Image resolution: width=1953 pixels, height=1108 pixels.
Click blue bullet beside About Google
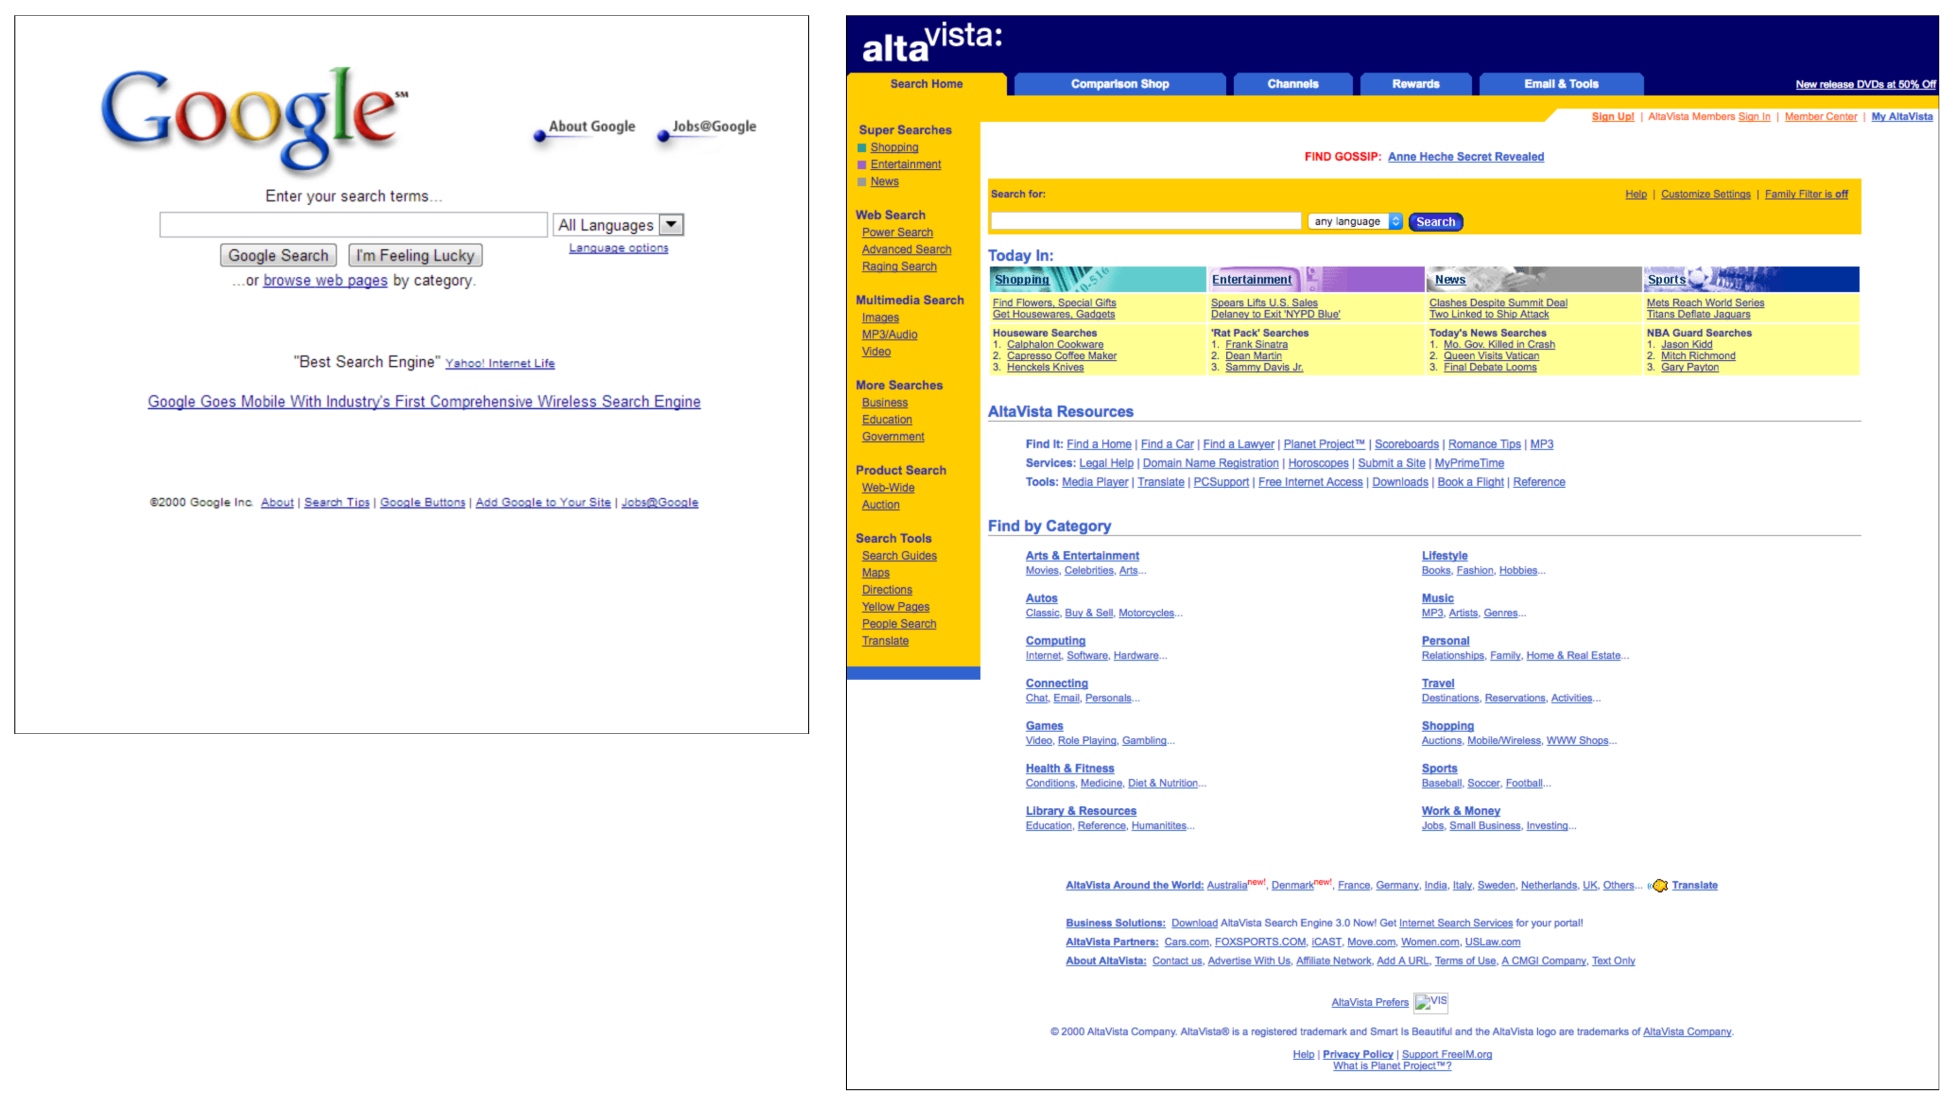(540, 136)
